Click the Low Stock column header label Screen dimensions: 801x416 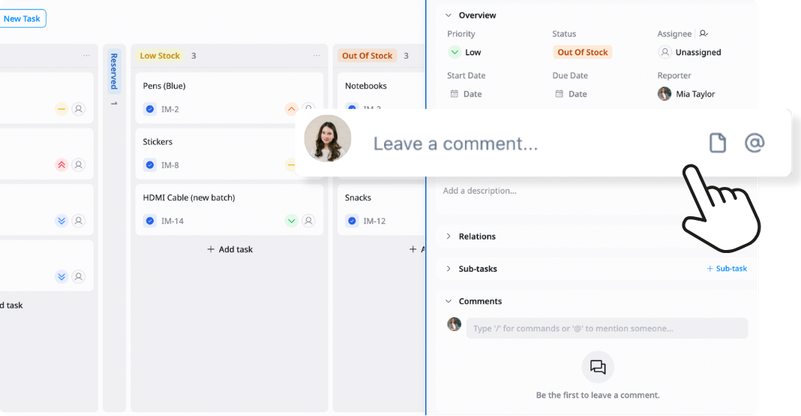160,55
